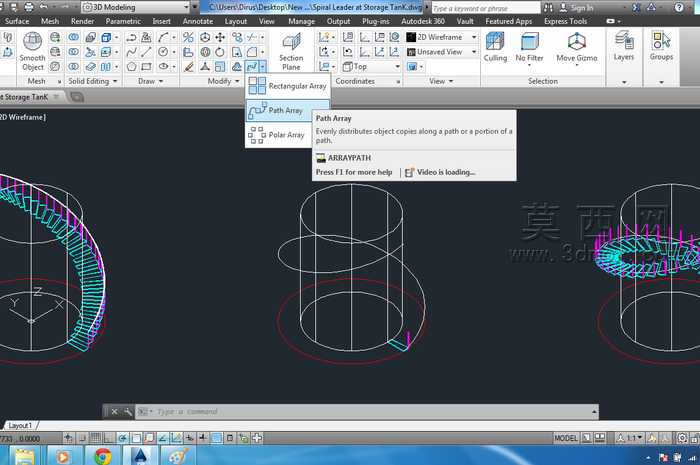700x465 pixels.
Task: Choose Rectangular Array from the menu
Action: coord(288,86)
